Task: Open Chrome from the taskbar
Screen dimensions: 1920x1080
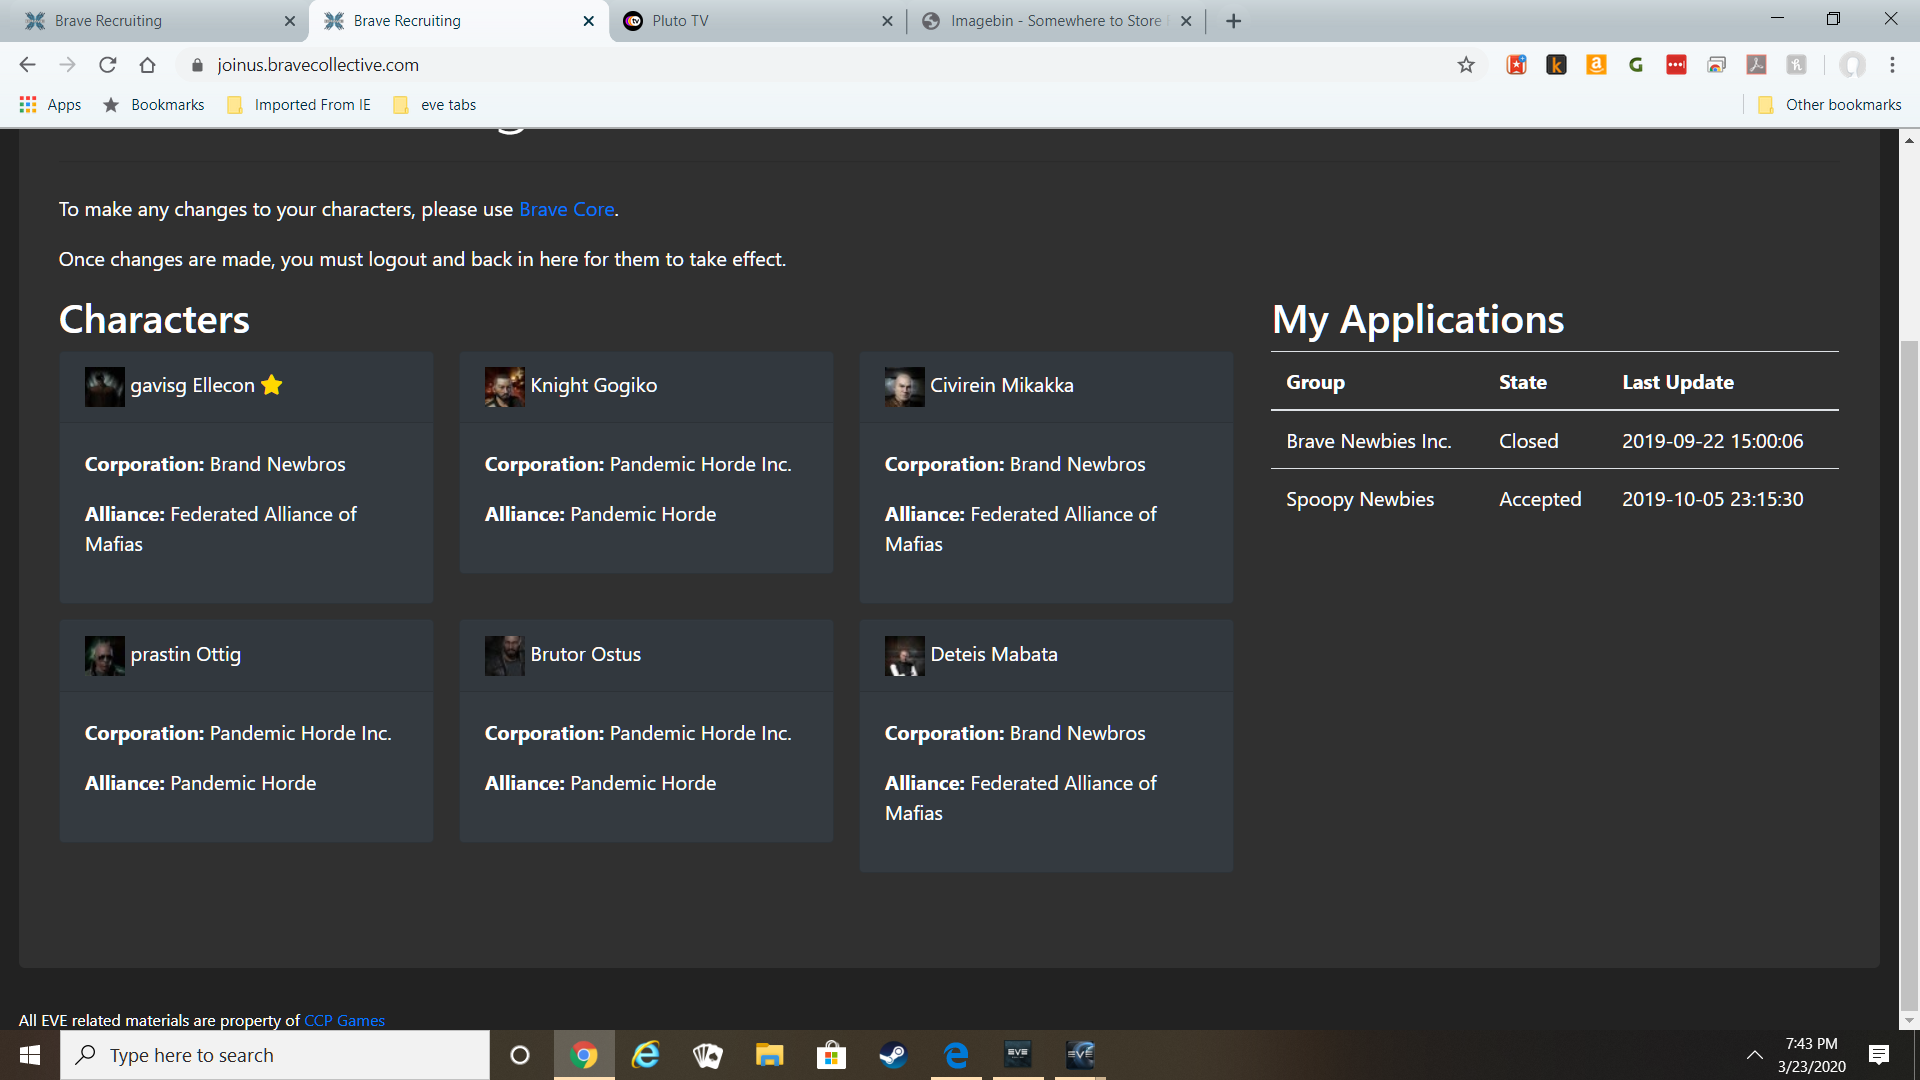Action: point(584,1055)
